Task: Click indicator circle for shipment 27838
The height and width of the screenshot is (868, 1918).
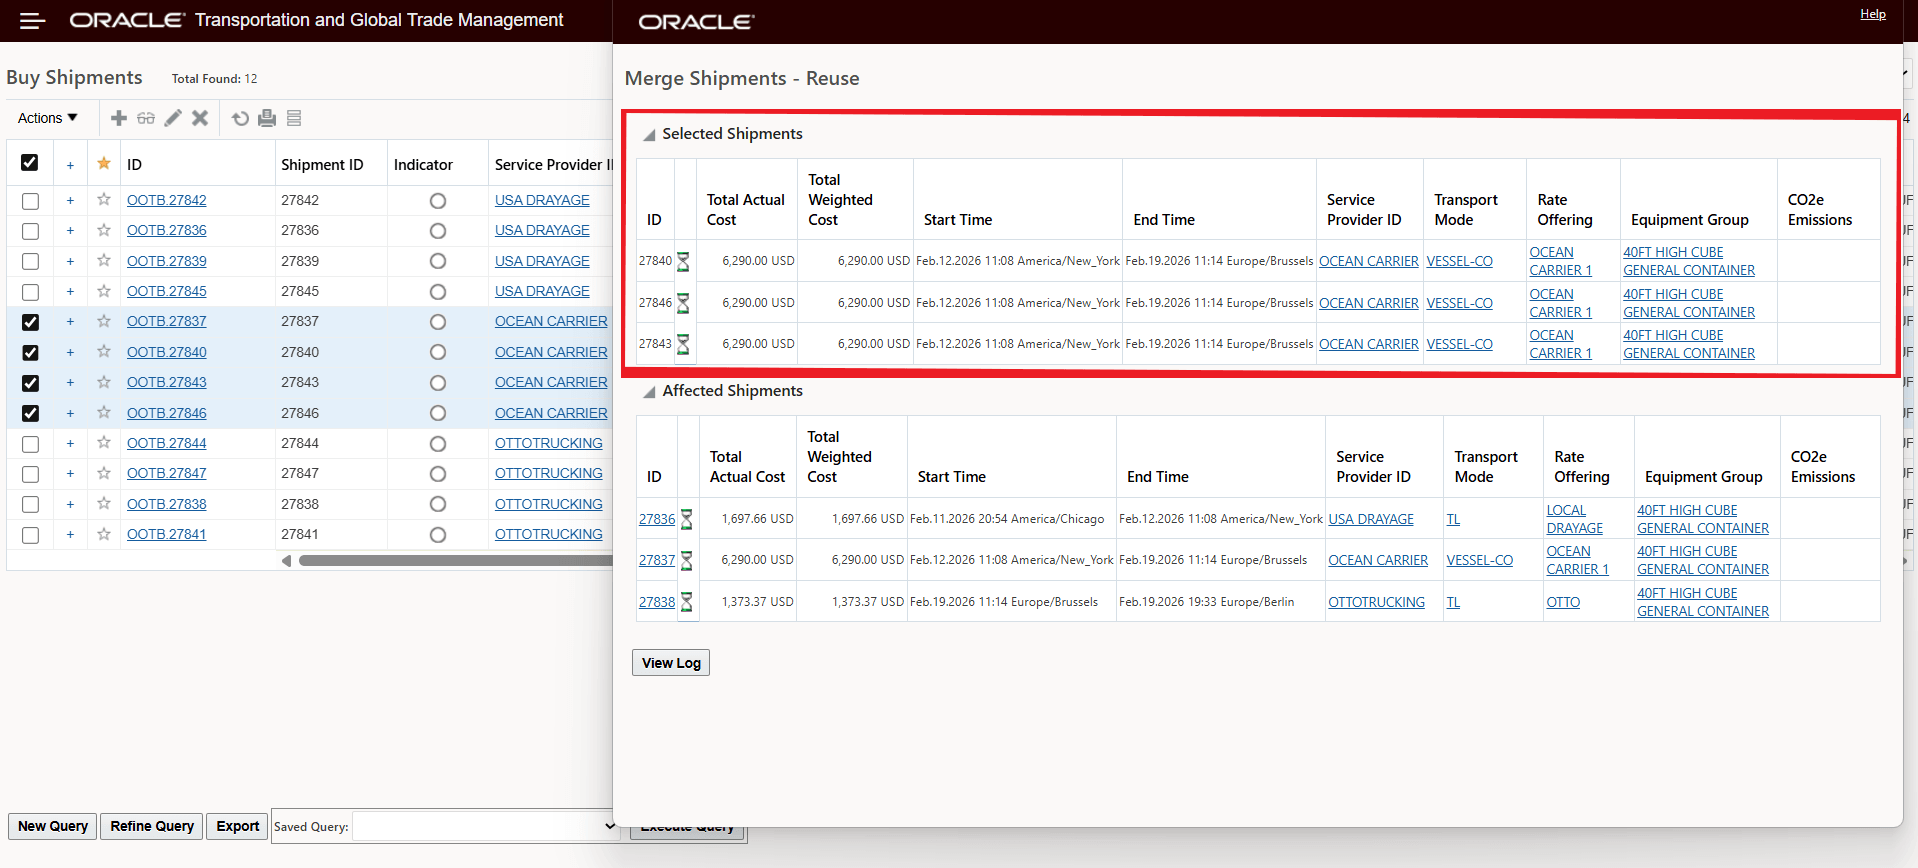Action: click(437, 504)
